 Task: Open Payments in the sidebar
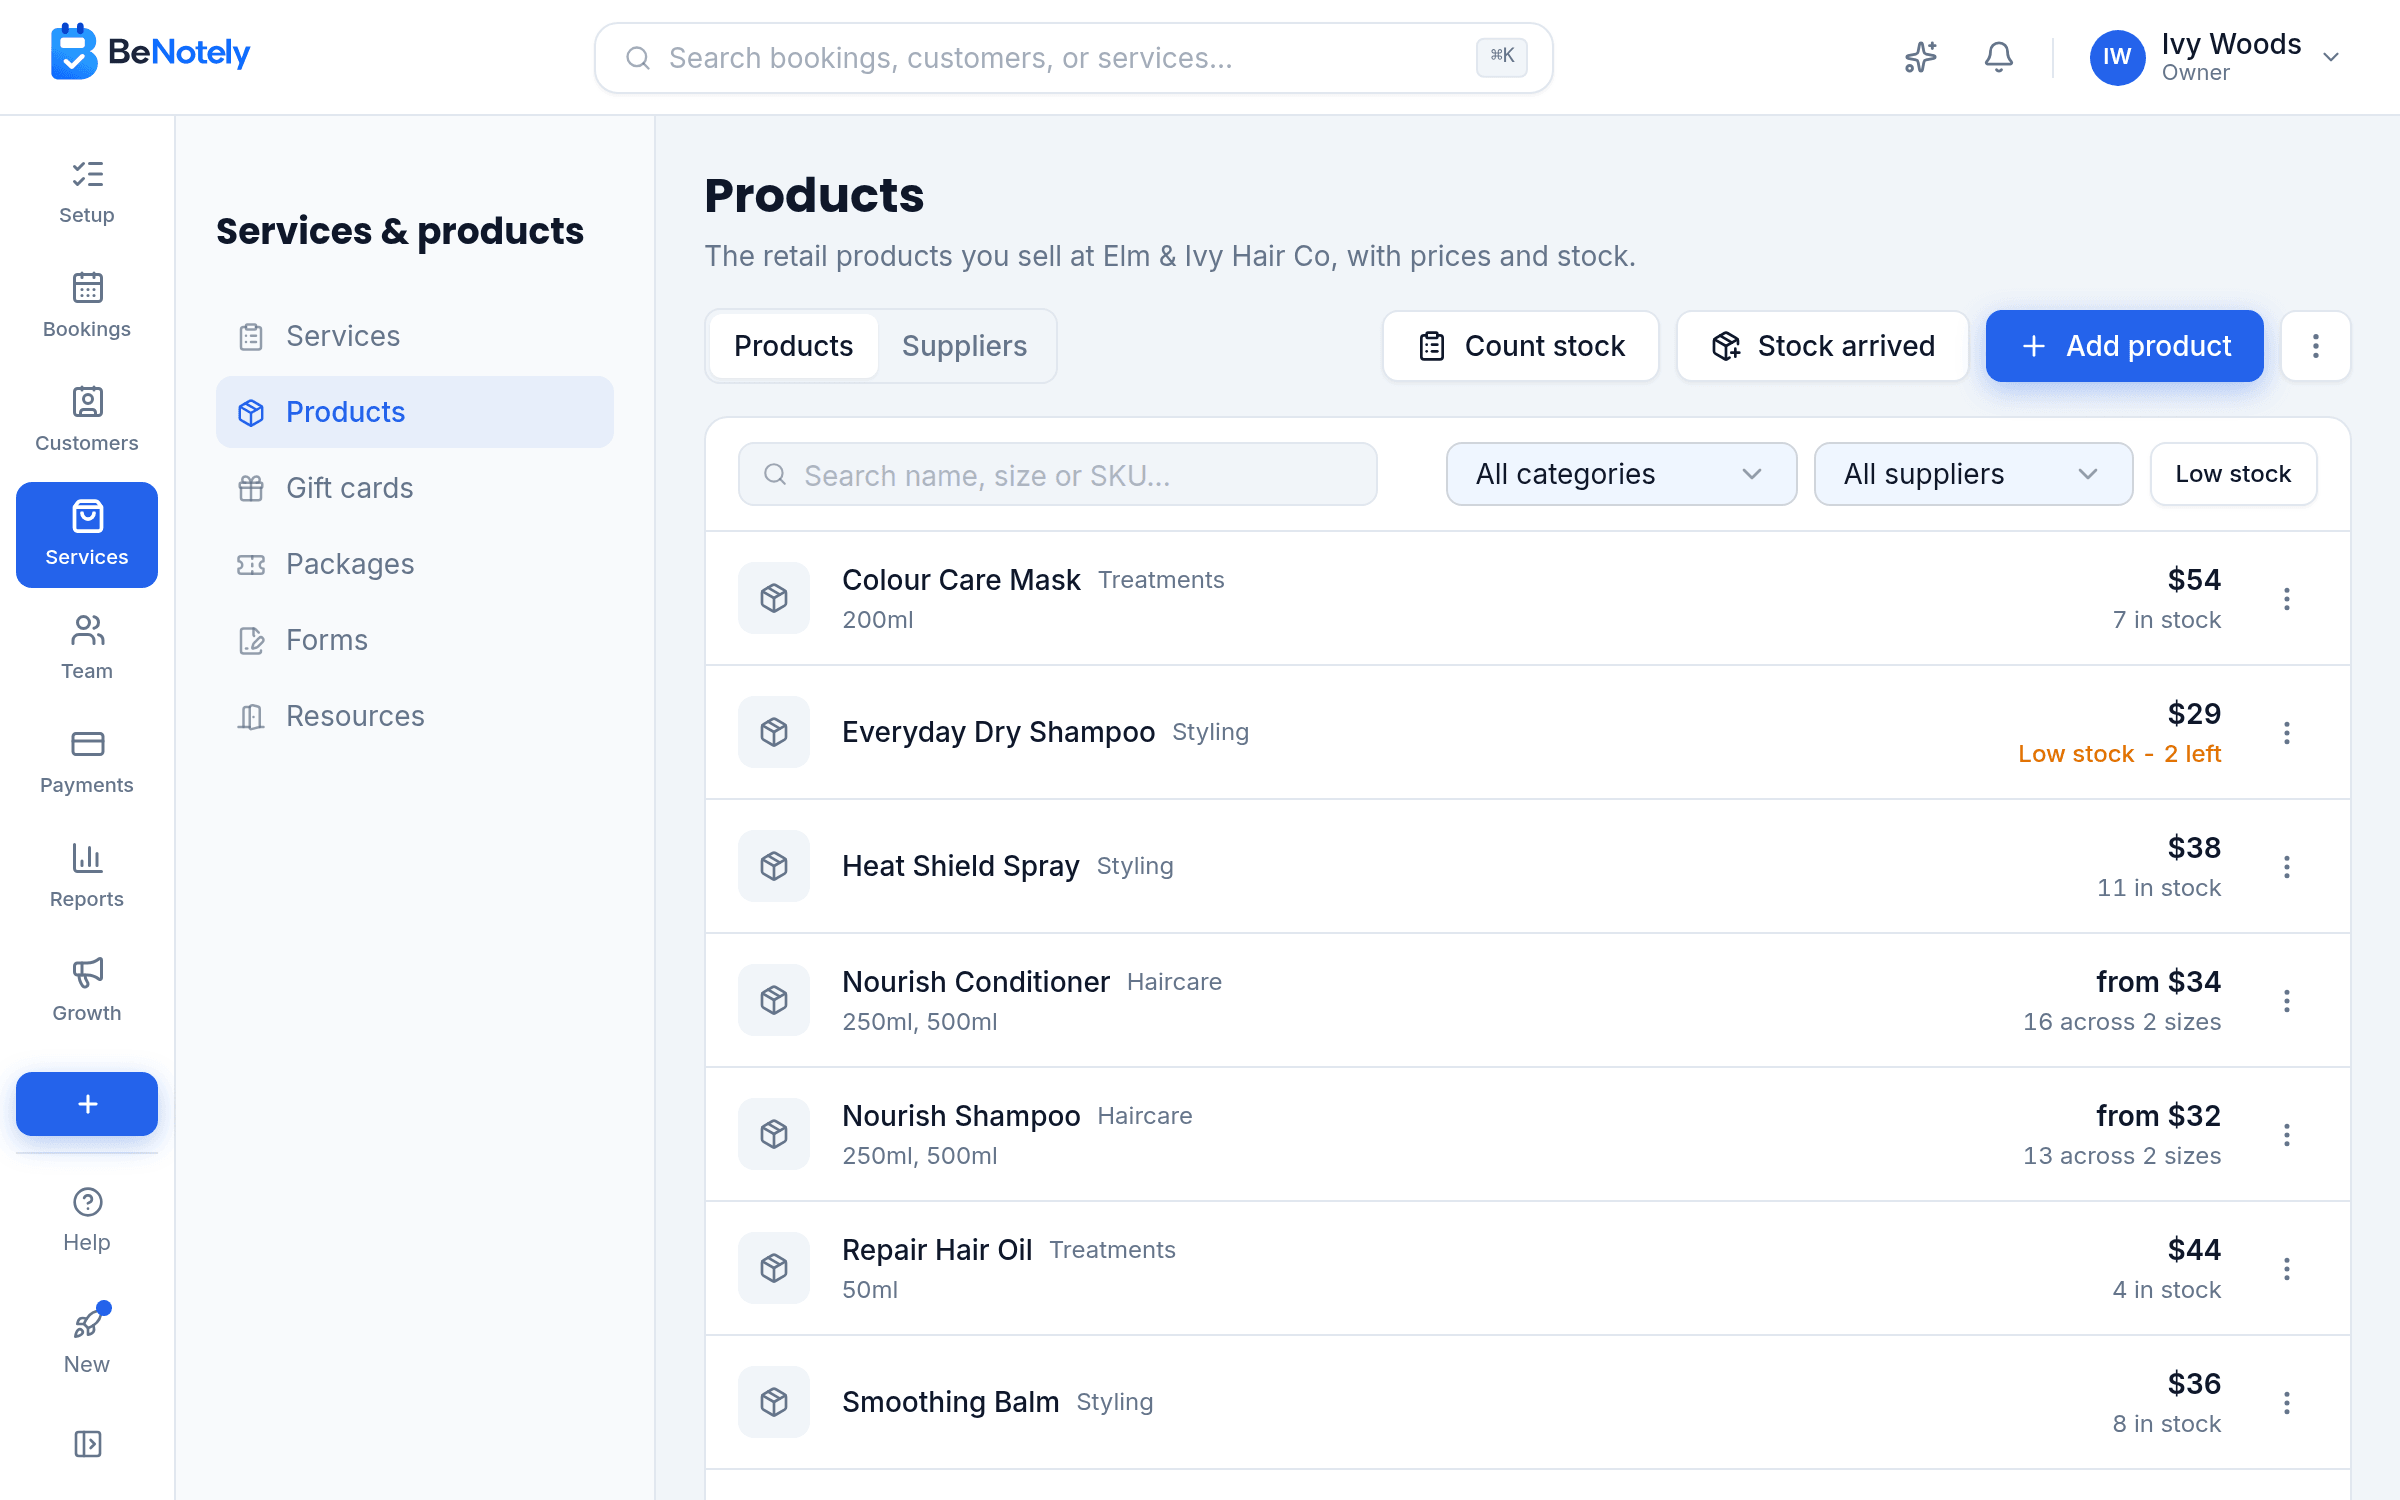pyautogui.click(x=87, y=763)
